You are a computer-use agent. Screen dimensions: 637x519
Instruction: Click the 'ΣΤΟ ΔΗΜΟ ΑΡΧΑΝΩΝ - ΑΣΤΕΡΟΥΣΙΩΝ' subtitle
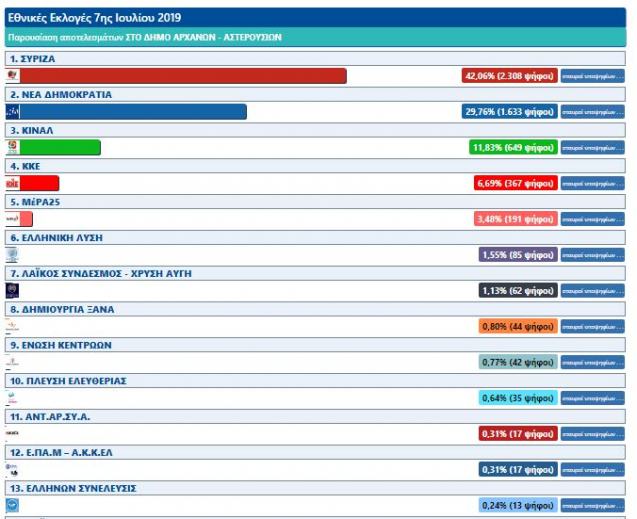pyautogui.click(x=204, y=37)
